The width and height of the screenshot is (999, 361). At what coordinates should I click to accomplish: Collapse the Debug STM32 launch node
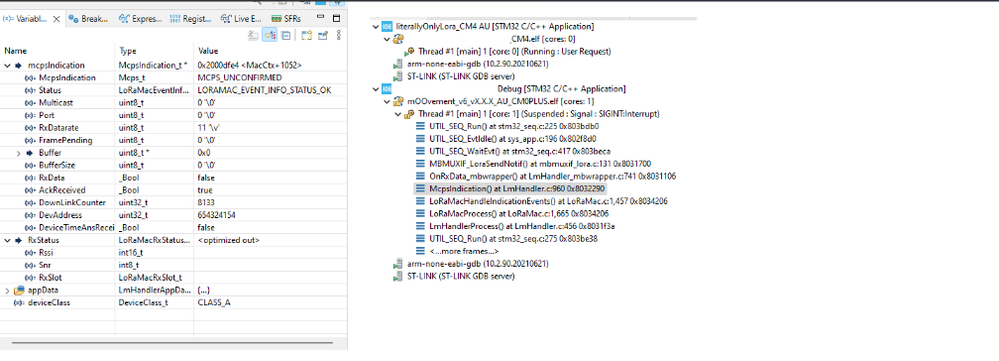pyautogui.click(x=375, y=88)
